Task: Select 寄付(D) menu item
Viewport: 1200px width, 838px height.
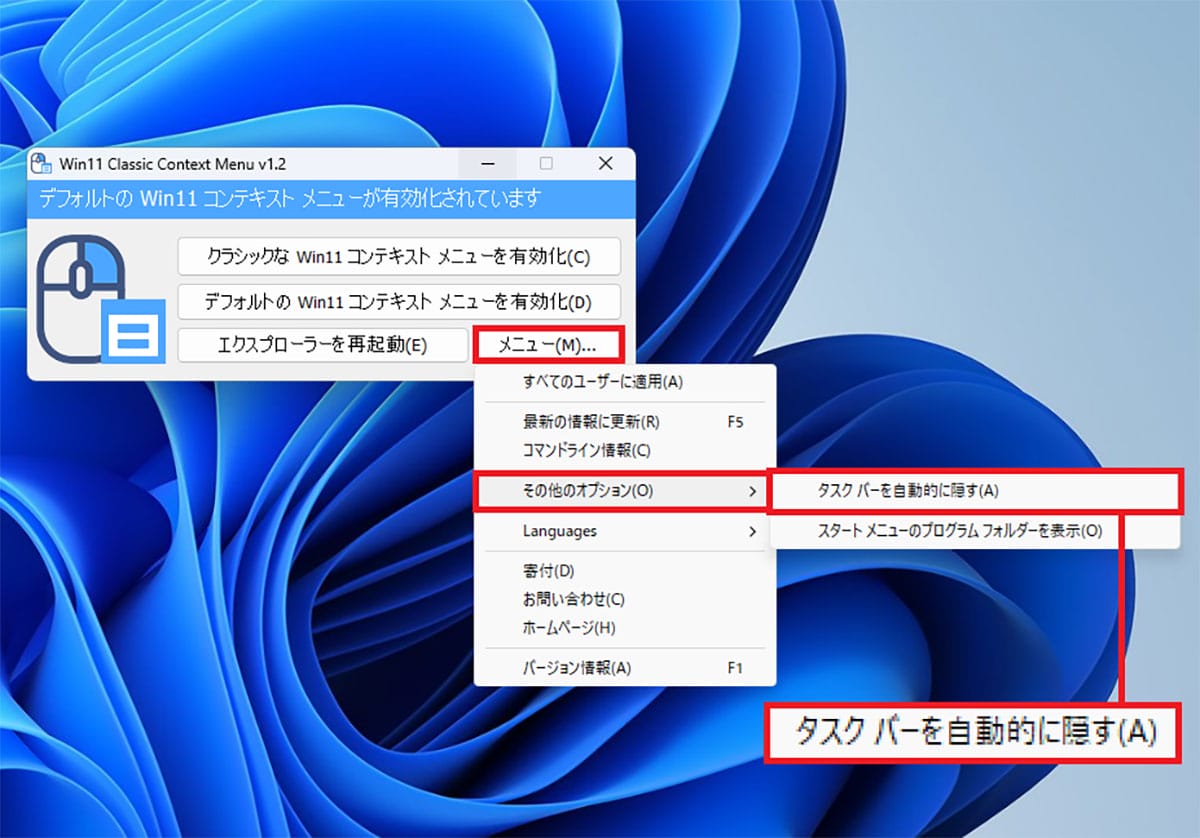Action: 625,571
